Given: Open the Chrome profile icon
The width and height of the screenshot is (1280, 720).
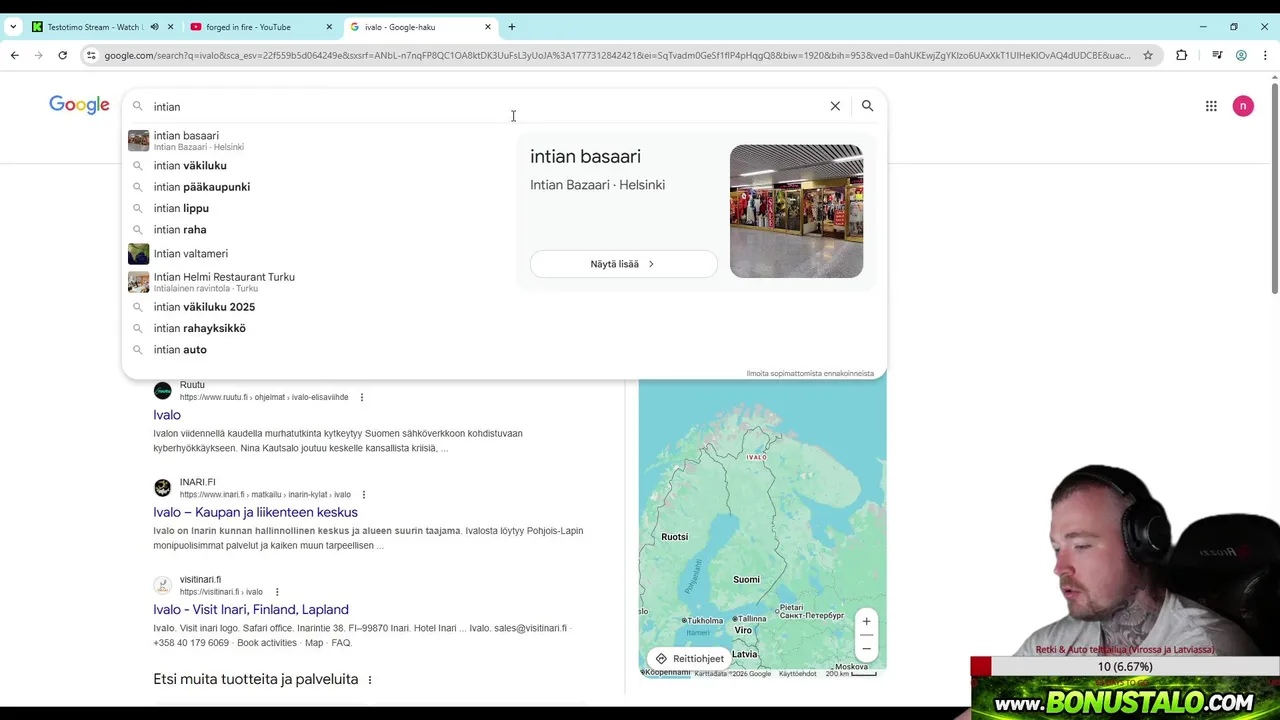Looking at the screenshot, I should (1241, 55).
